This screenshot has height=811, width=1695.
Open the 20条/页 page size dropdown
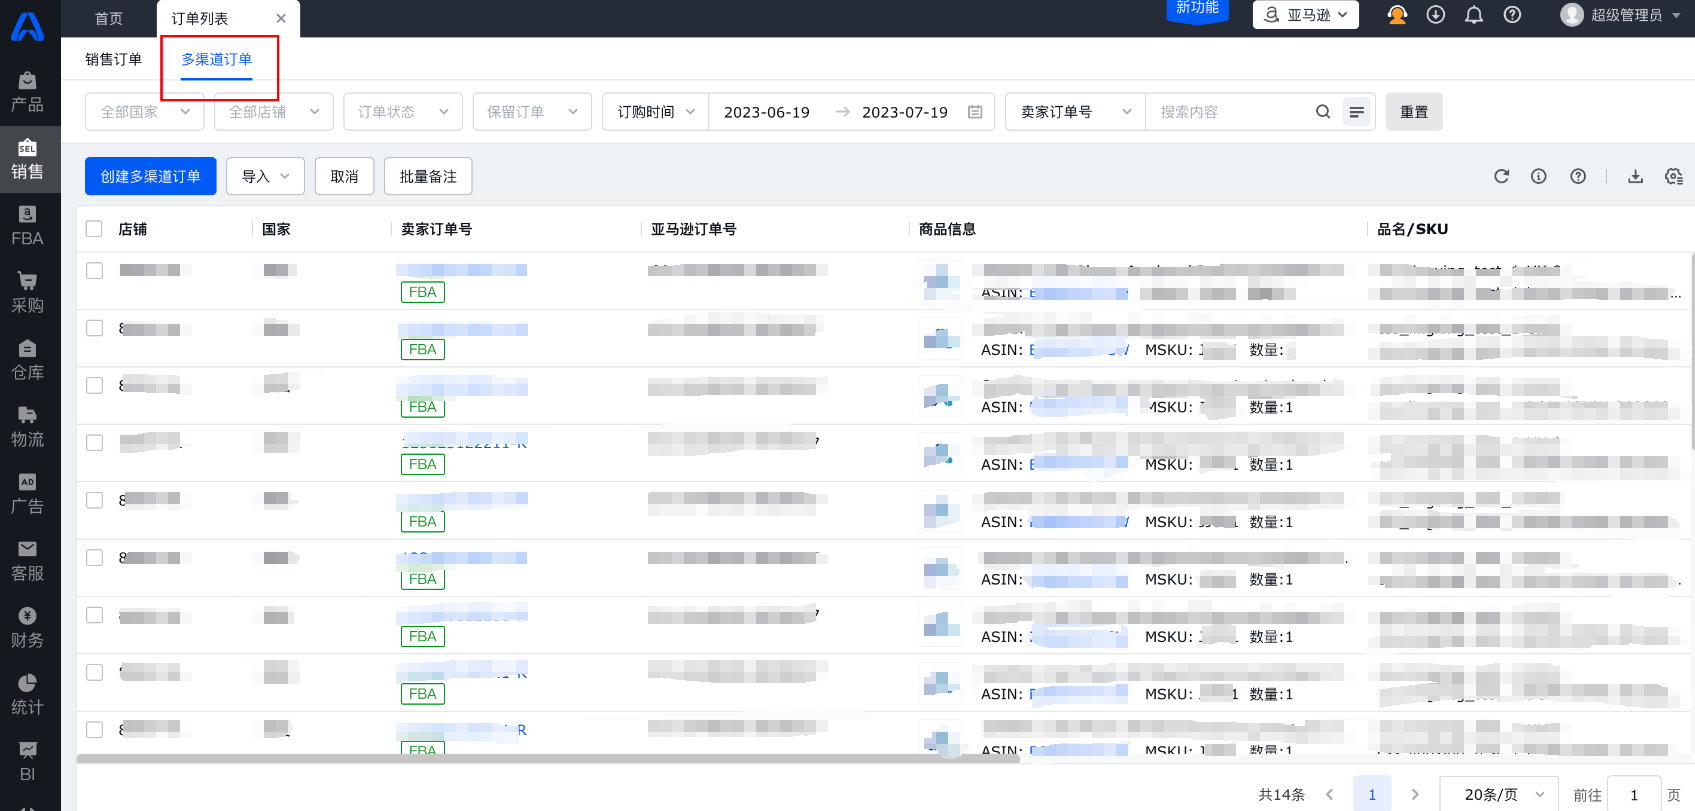pos(1499,794)
